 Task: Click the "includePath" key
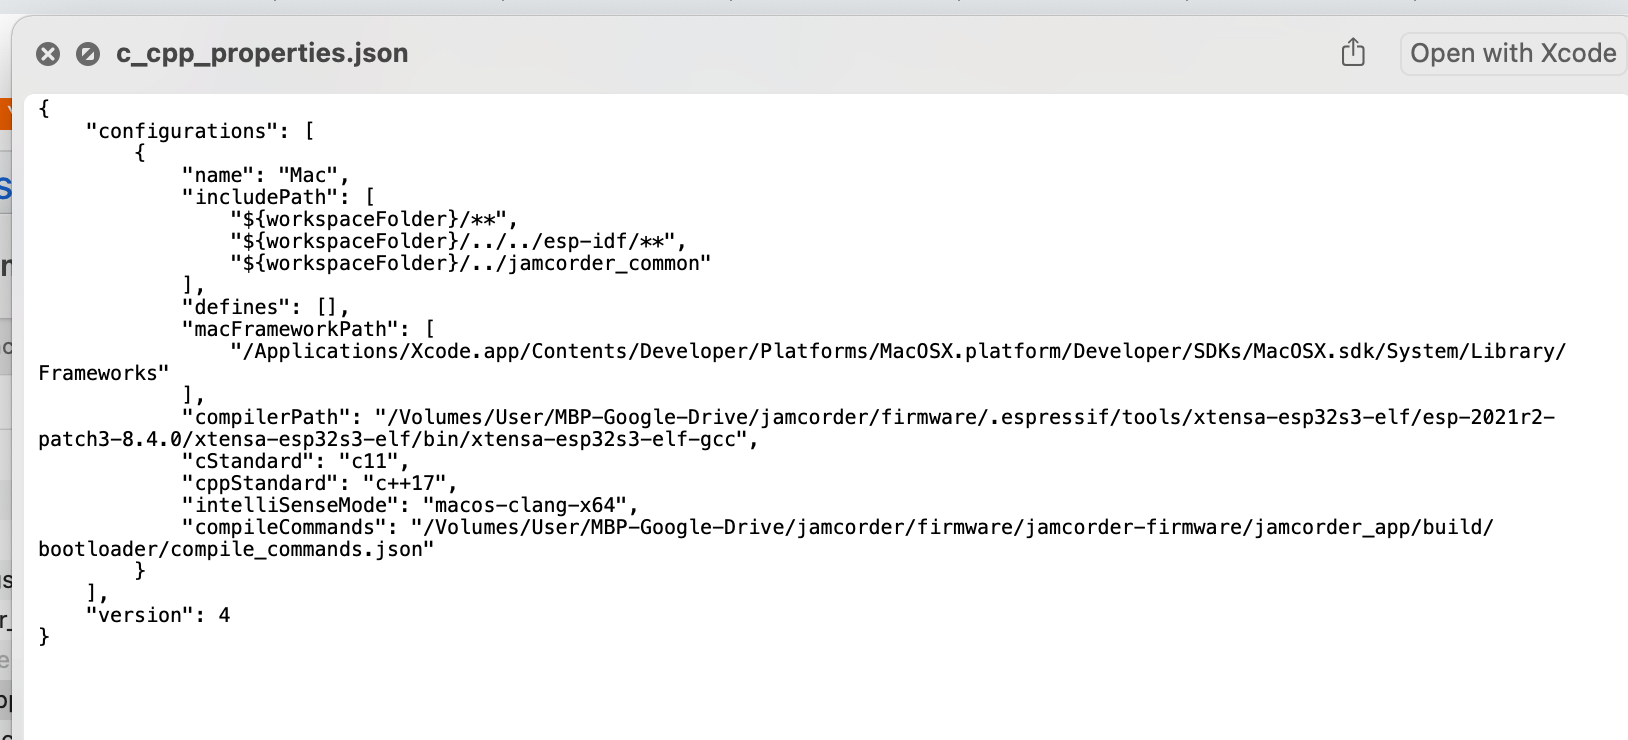(260, 197)
